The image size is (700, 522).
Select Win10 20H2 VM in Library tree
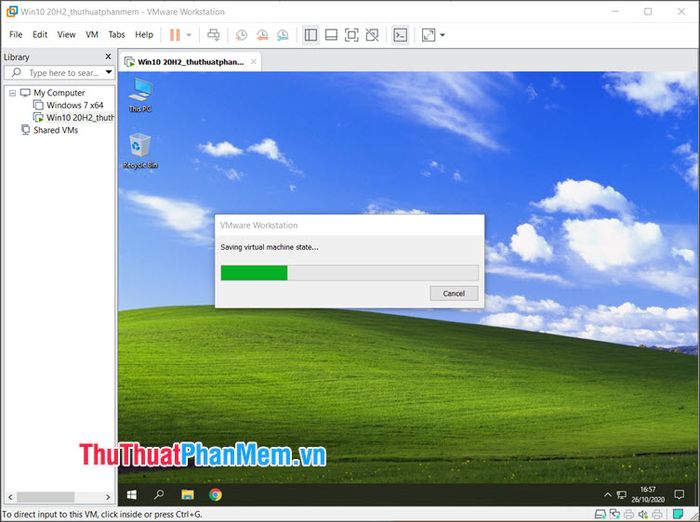[80, 118]
